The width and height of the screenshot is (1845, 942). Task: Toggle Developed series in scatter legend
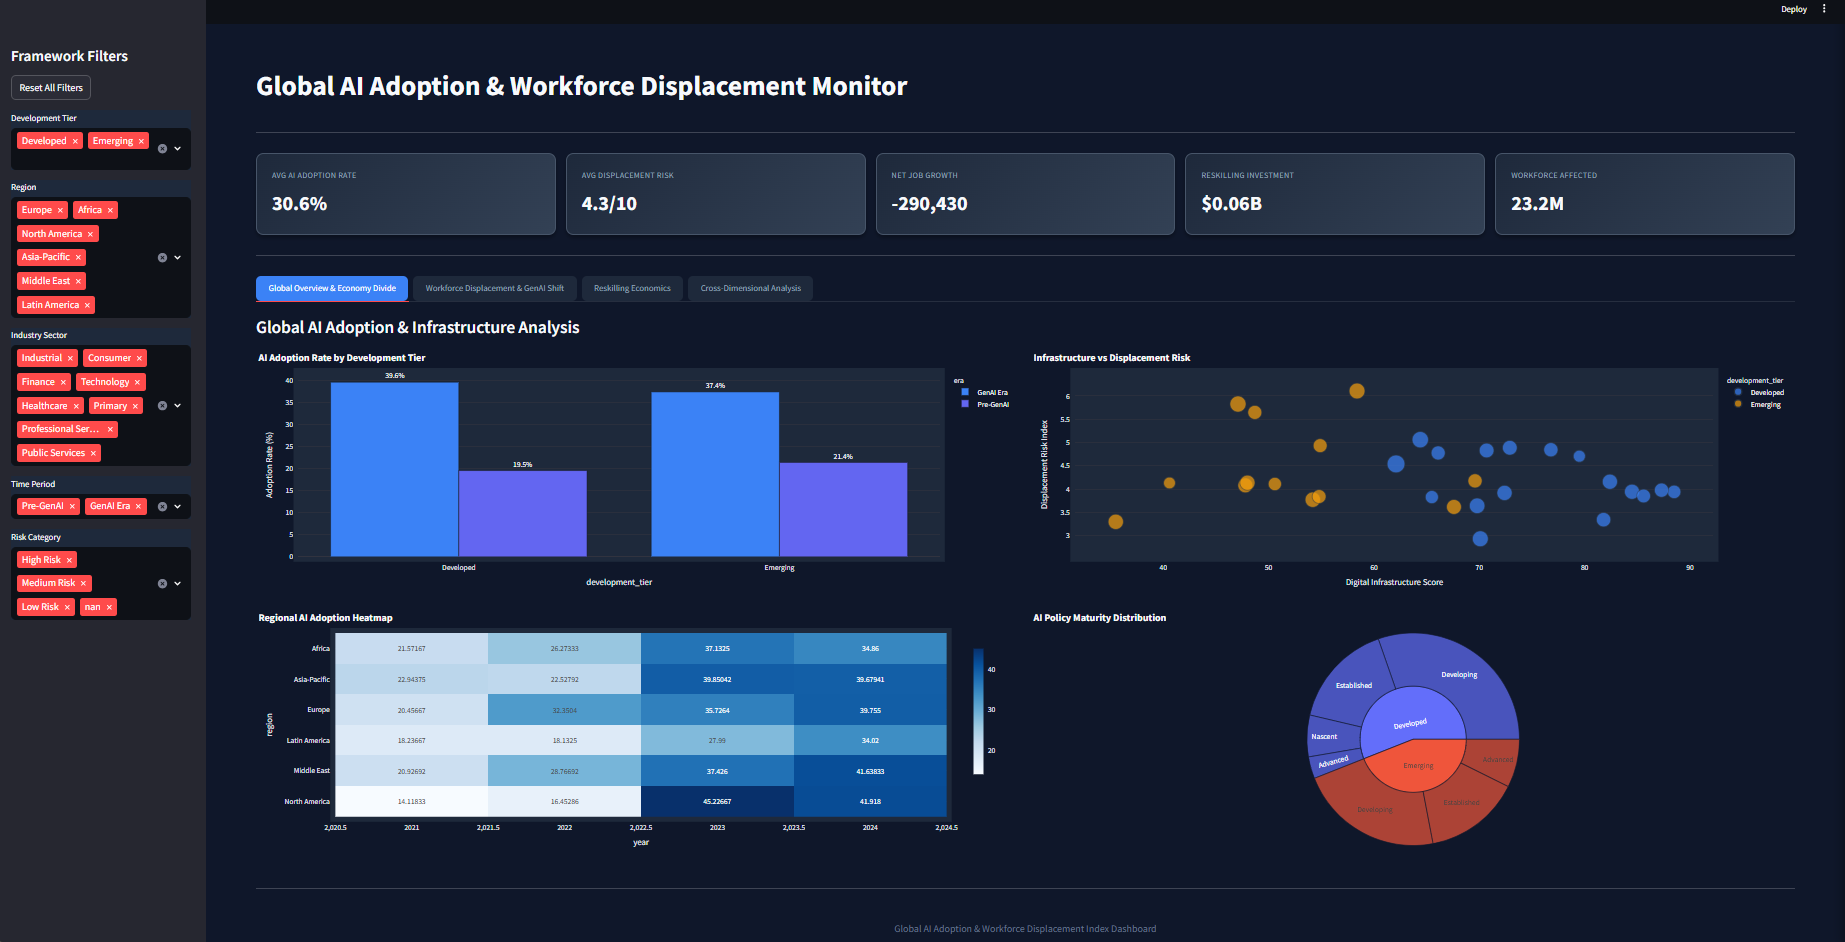click(1760, 393)
